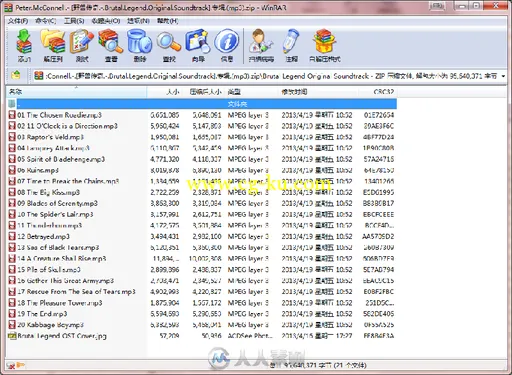Start the virus scan (扫描病毒) tool
The image size is (512, 375).
[x=261, y=45]
